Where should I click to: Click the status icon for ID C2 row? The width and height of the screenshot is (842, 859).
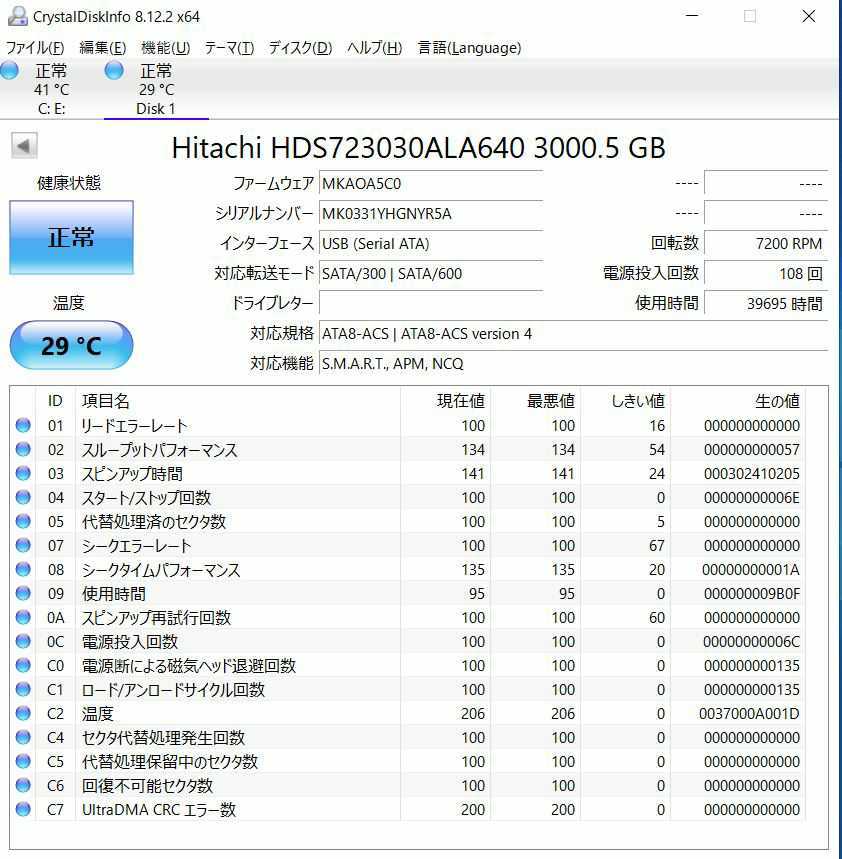23,713
